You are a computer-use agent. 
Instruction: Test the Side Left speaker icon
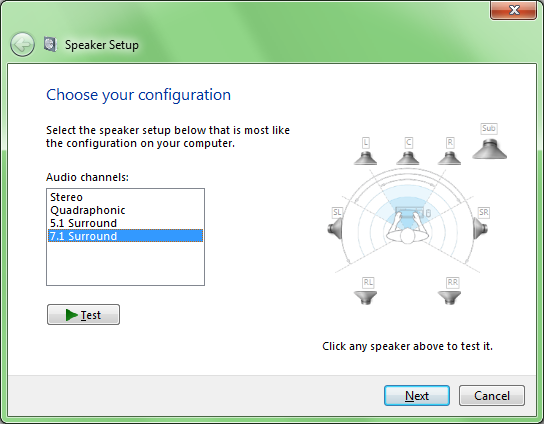[335, 228]
